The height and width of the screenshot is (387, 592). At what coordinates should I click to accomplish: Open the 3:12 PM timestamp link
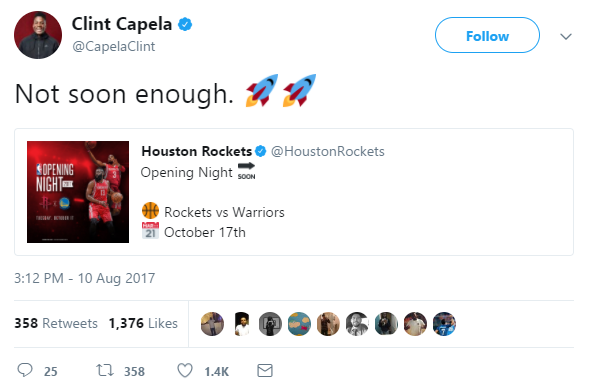tap(85, 278)
